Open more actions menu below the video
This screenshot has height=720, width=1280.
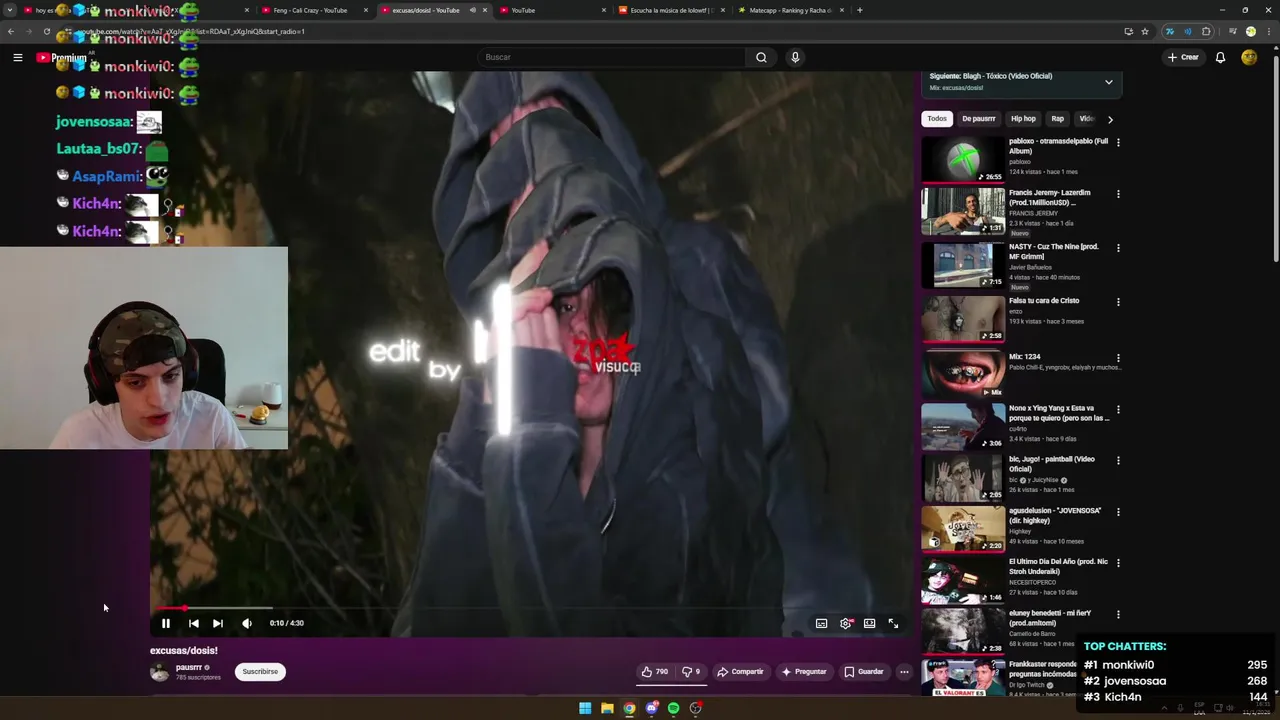(904, 672)
